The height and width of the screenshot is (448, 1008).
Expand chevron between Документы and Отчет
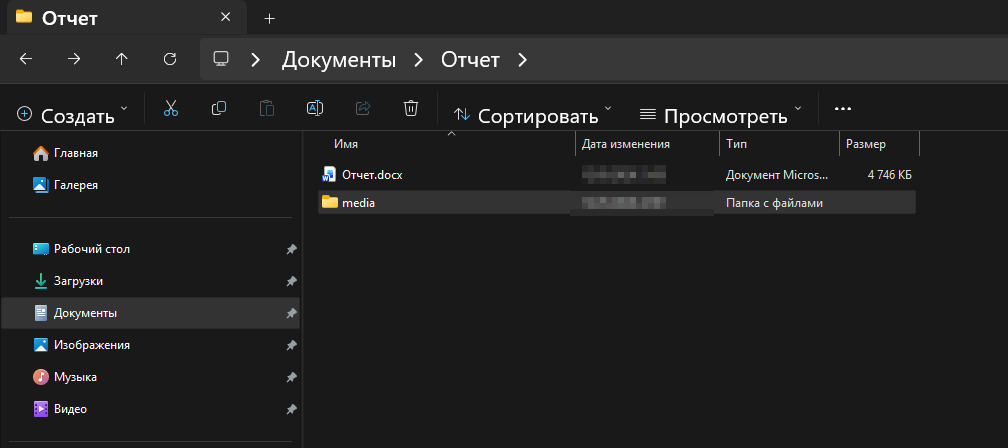(418, 60)
